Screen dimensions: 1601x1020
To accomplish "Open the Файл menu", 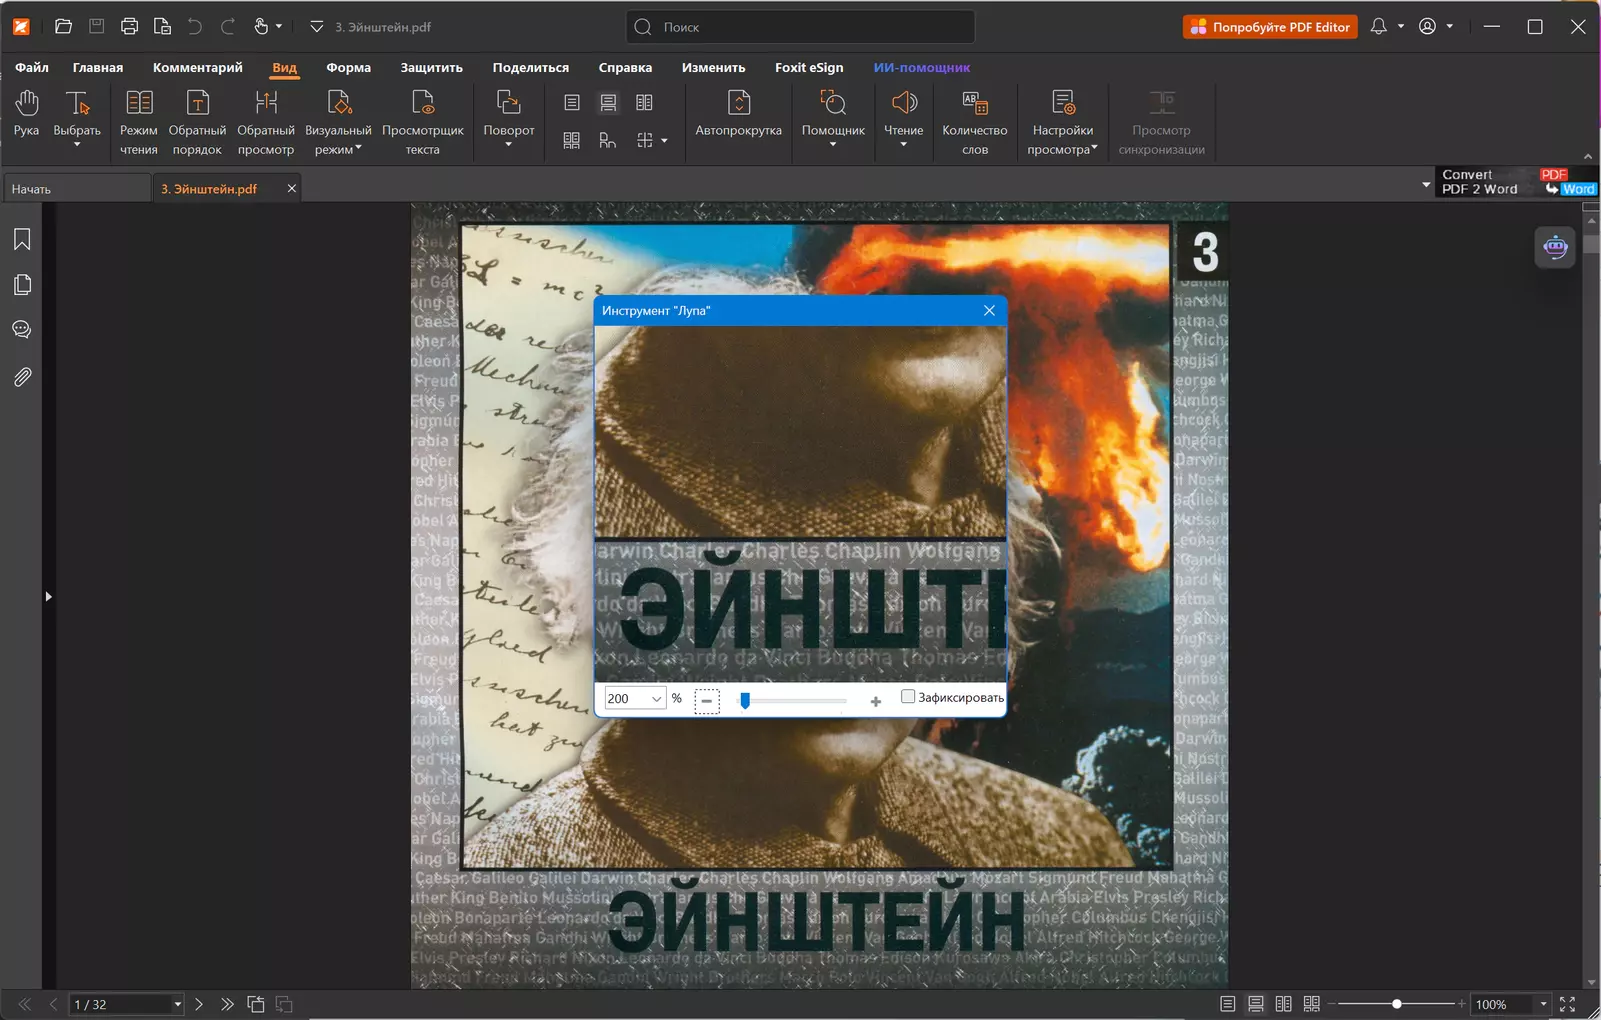I will pyautogui.click(x=32, y=67).
